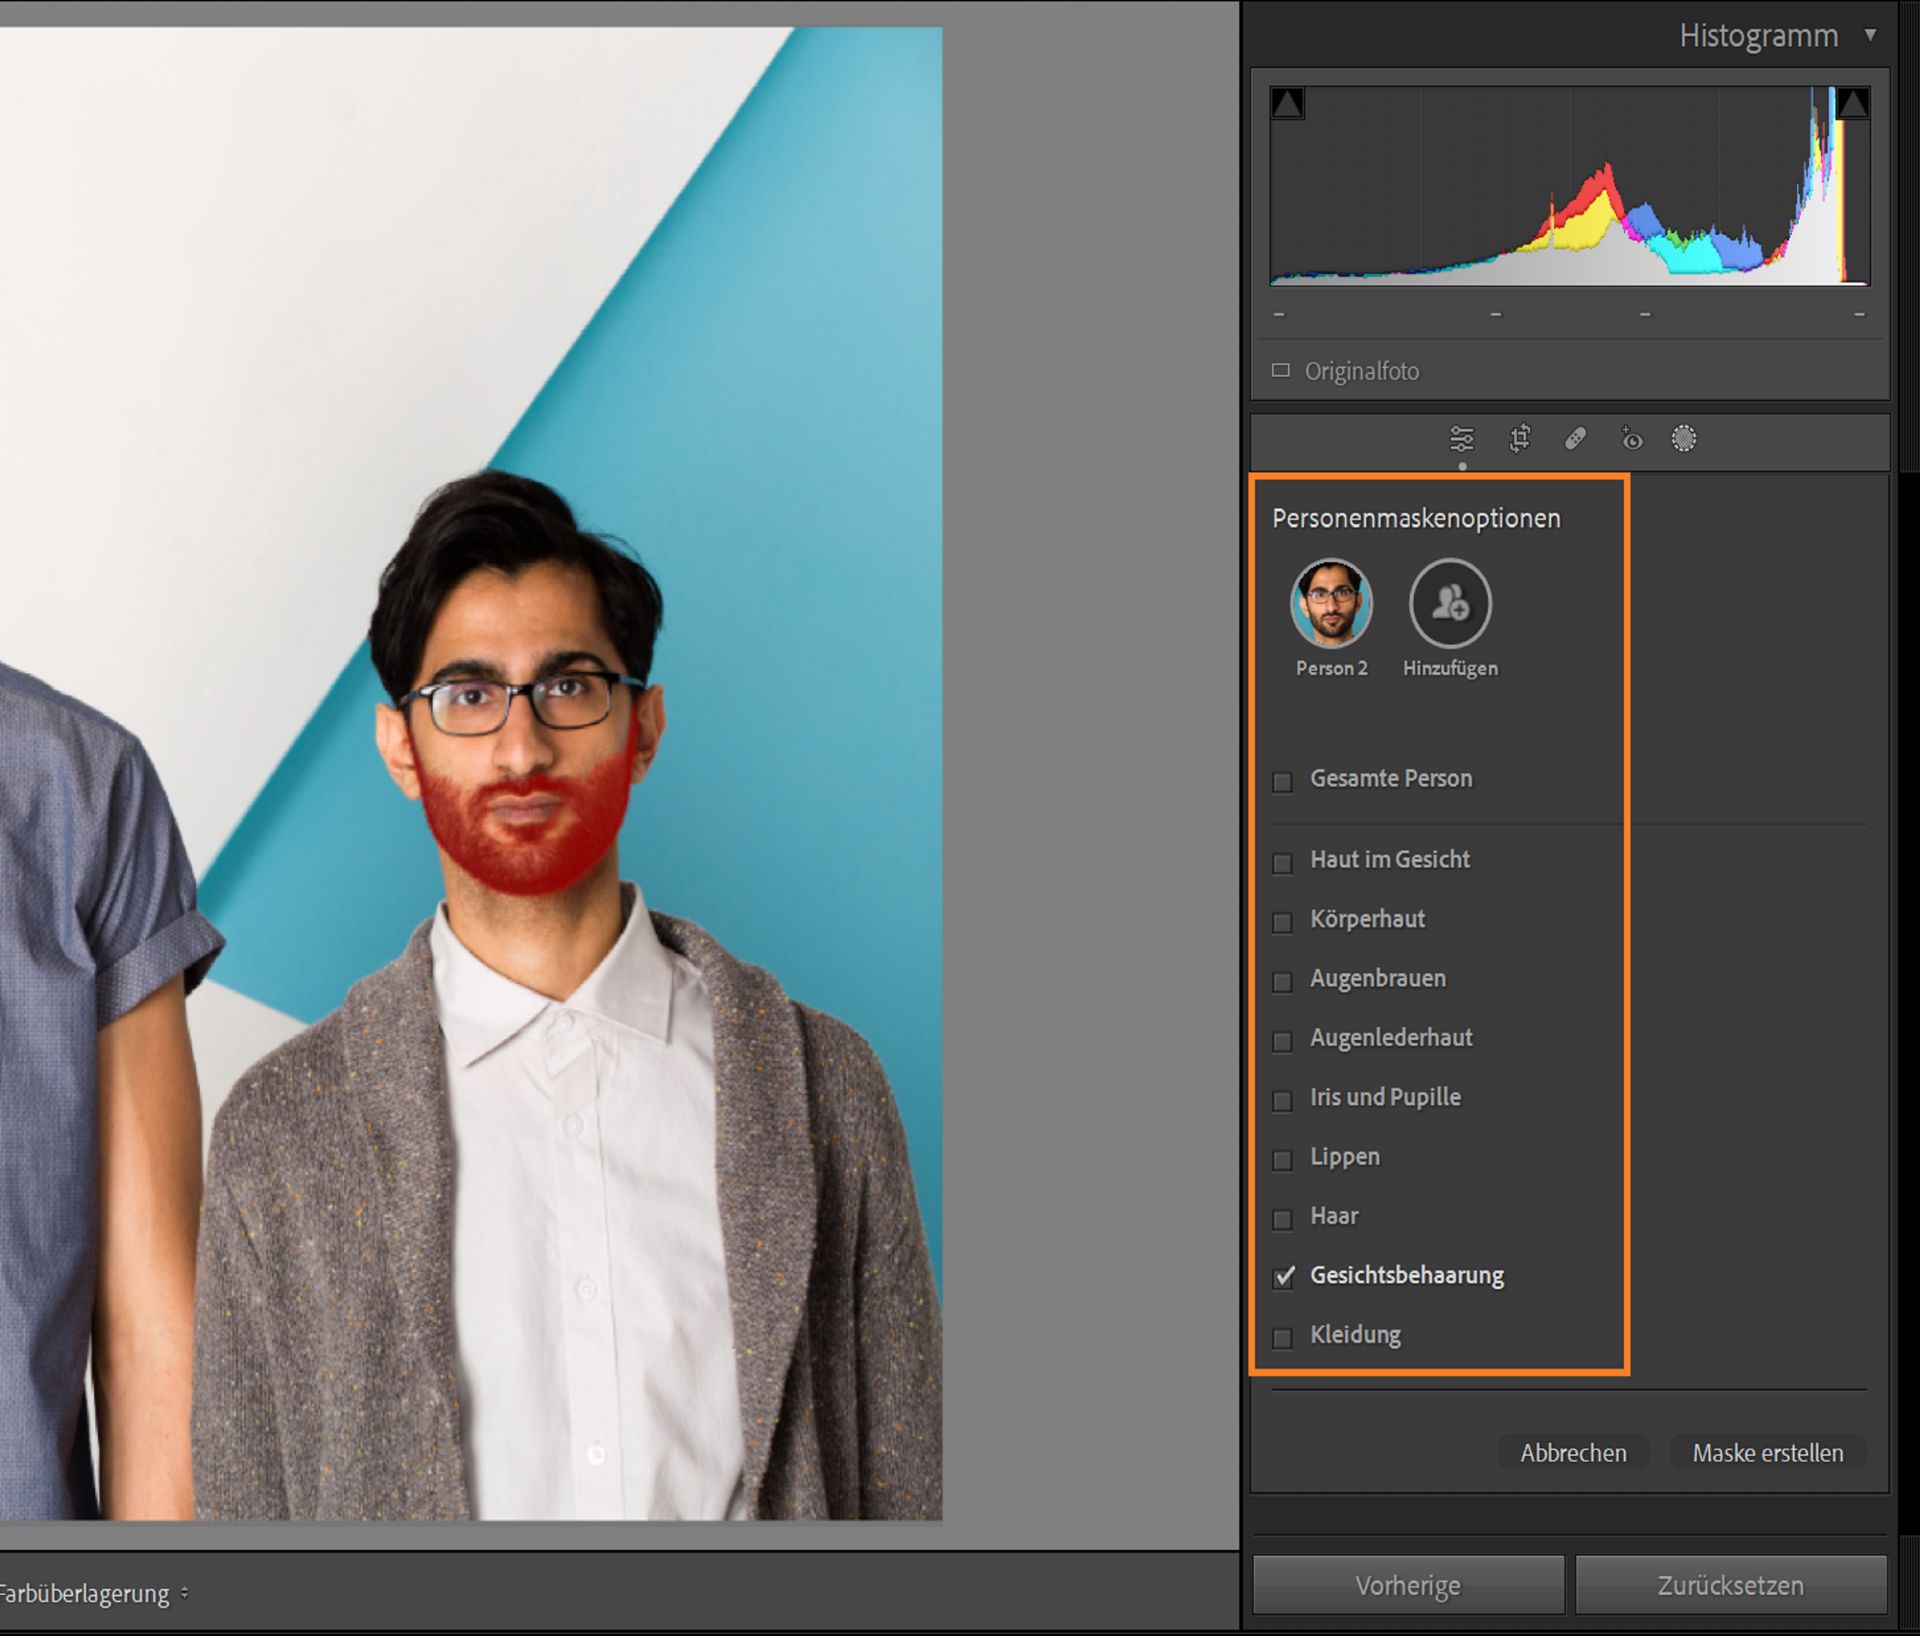The image size is (1920, 1636).
Task: Select the Masking circle tool icon
Action: [x=1684, y=439]
